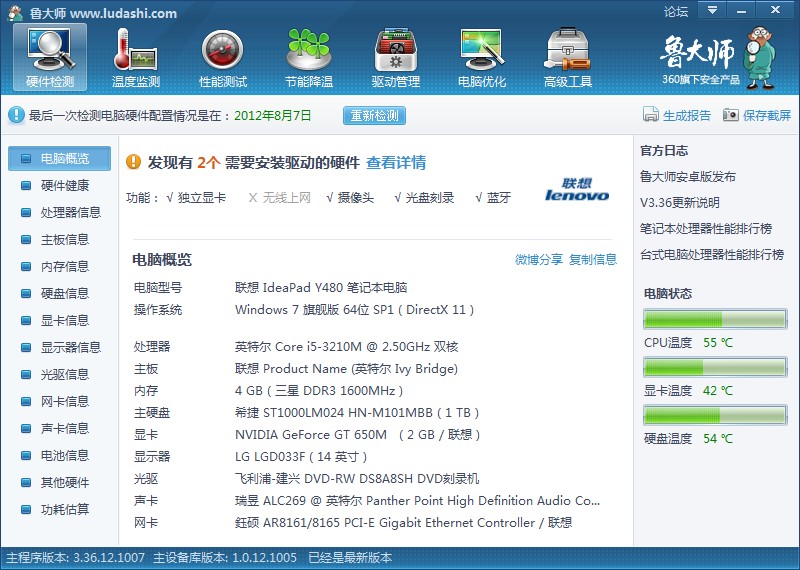
Task: Select 电脑概览 in the sidebar
Action: [x=59, y=158]
